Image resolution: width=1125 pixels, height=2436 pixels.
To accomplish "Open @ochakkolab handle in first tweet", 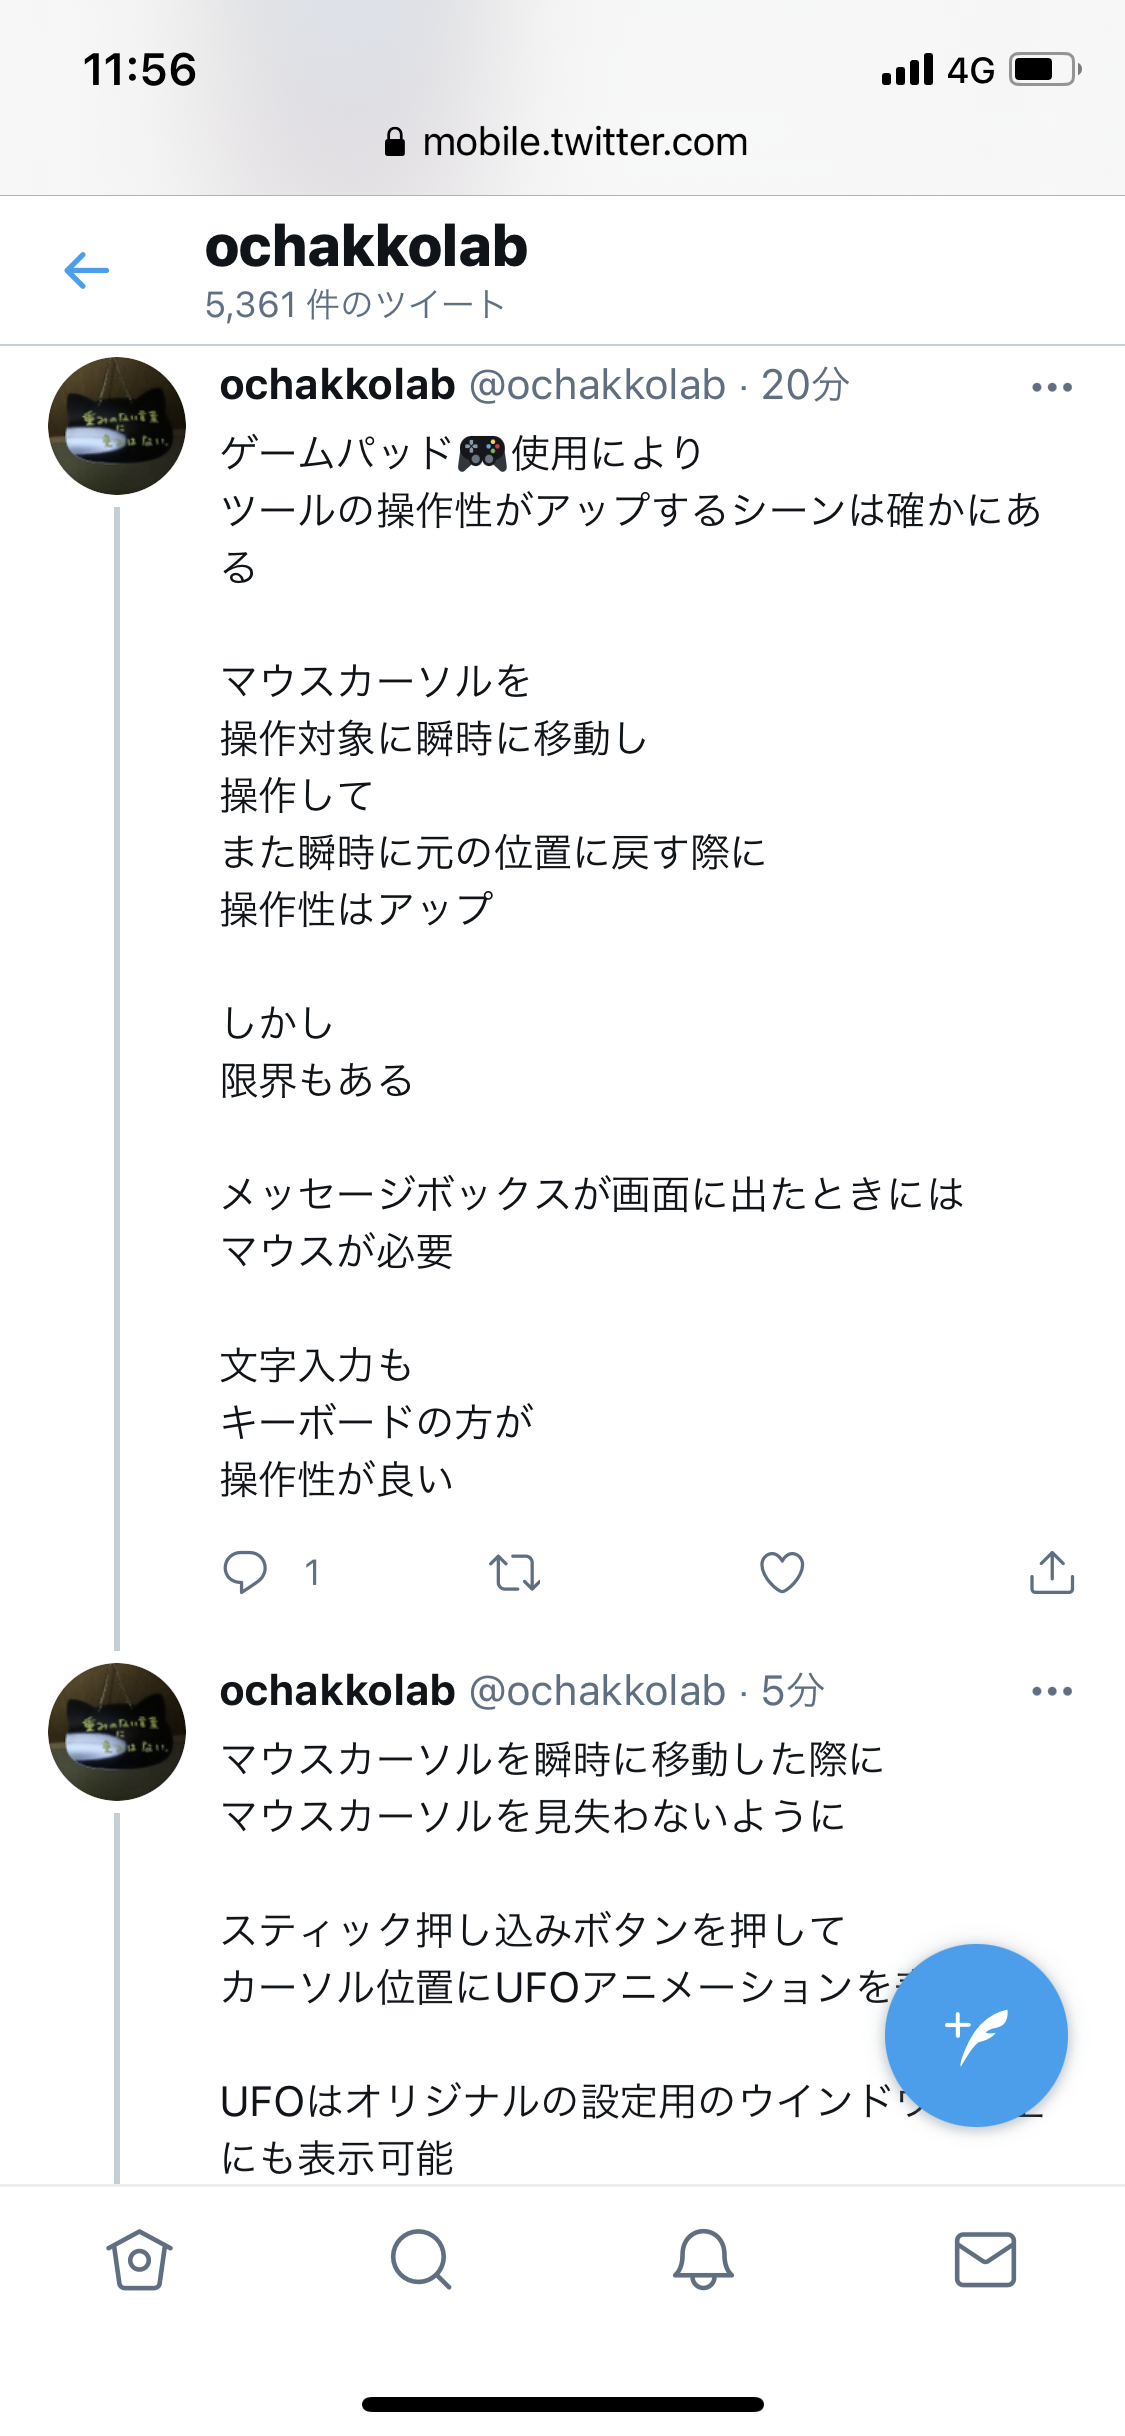I will 597,385.
